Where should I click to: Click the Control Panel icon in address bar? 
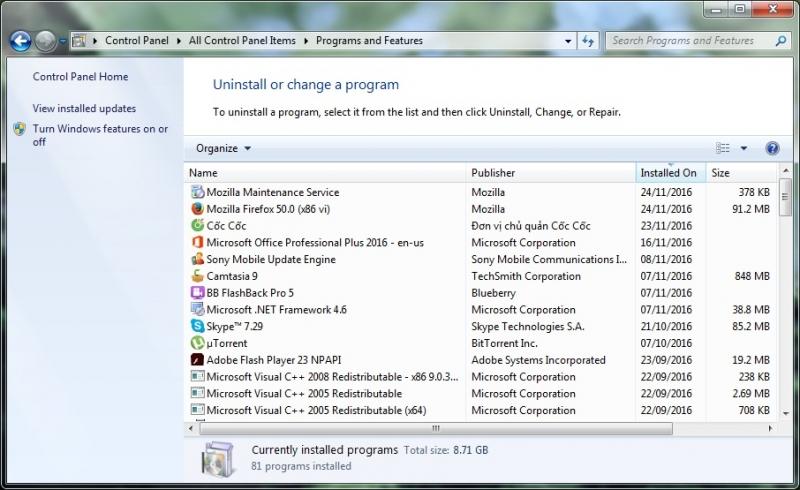pyautogui.click(x=79, y=41)
